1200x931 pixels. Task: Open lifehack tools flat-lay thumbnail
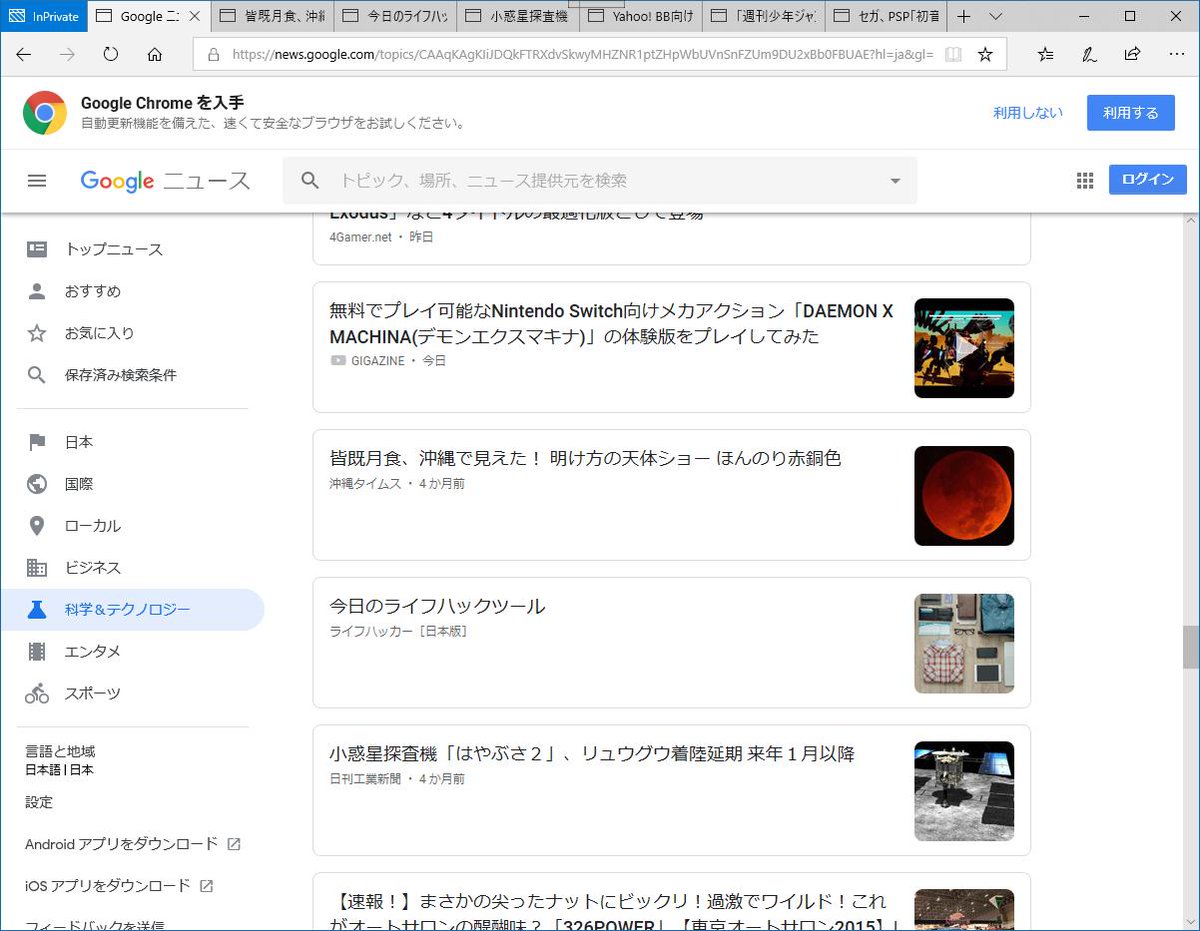click(964, 644)
